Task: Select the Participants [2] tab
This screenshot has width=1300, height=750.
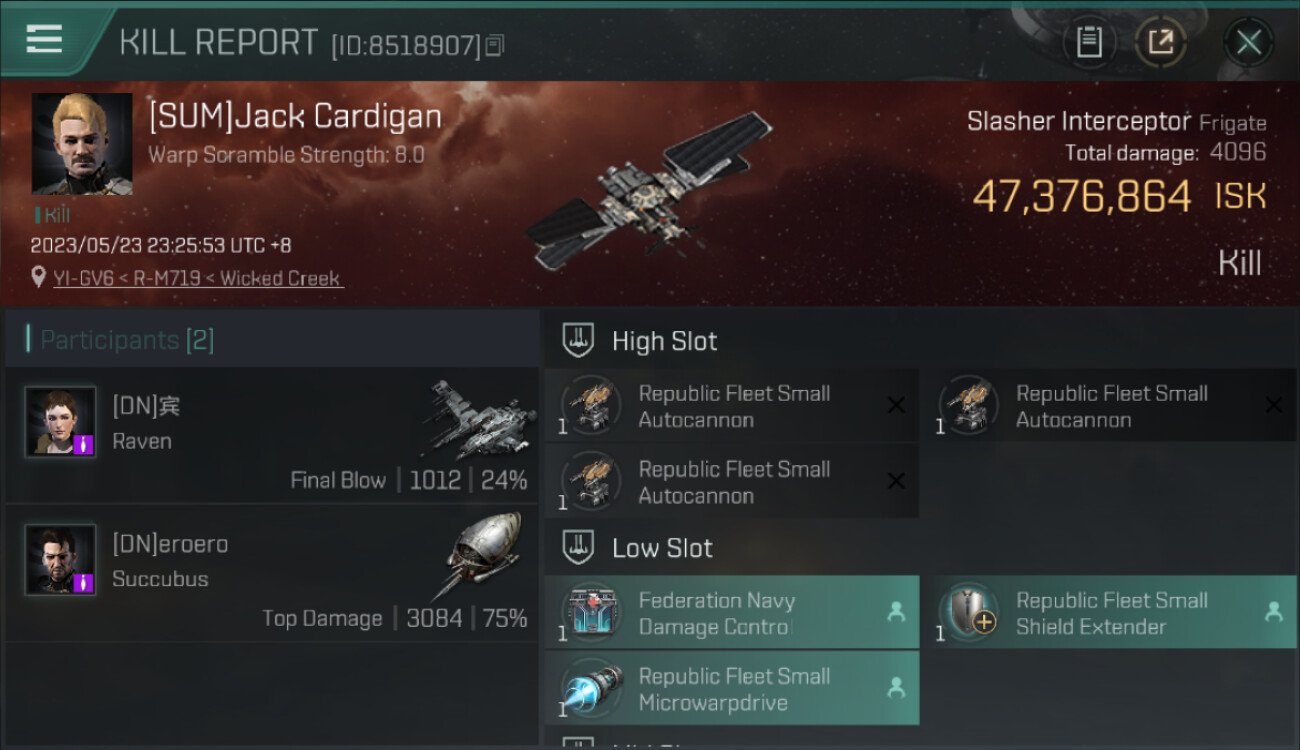Action: (x=127, y=340)
